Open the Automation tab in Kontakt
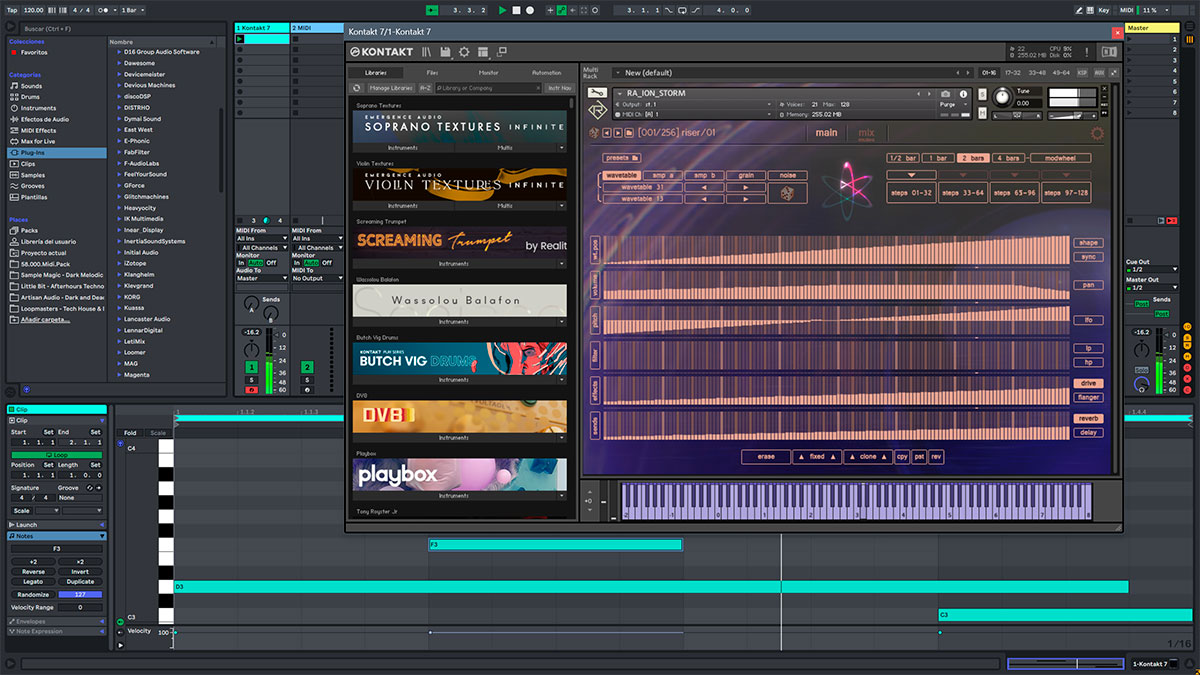The image size is (1200, 675). tap(546, 73)
